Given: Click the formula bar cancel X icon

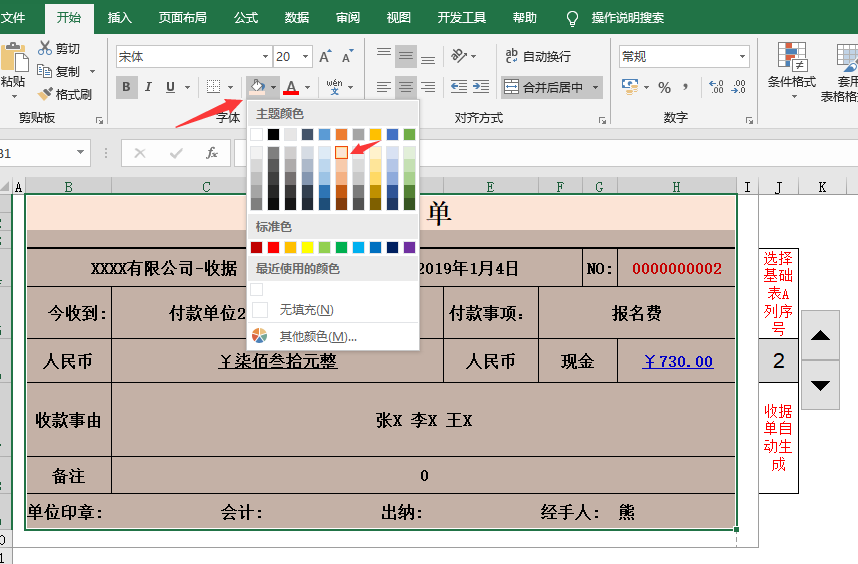Looking at the screenshot, I should pos(140,153).
